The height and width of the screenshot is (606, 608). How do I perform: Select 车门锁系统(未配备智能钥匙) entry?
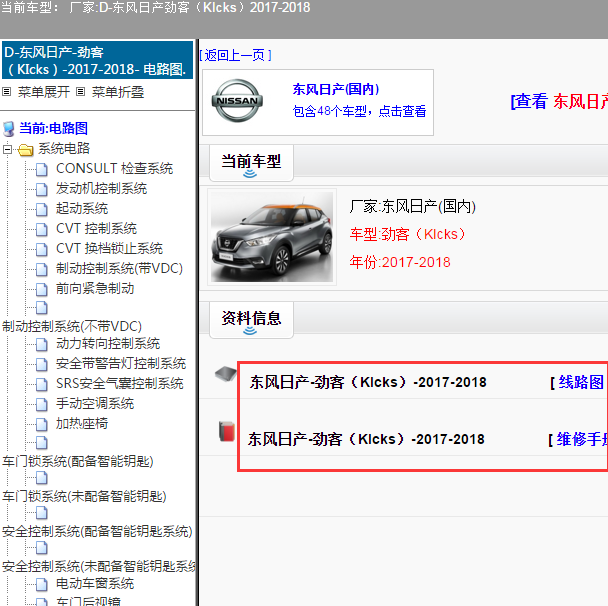84,496
